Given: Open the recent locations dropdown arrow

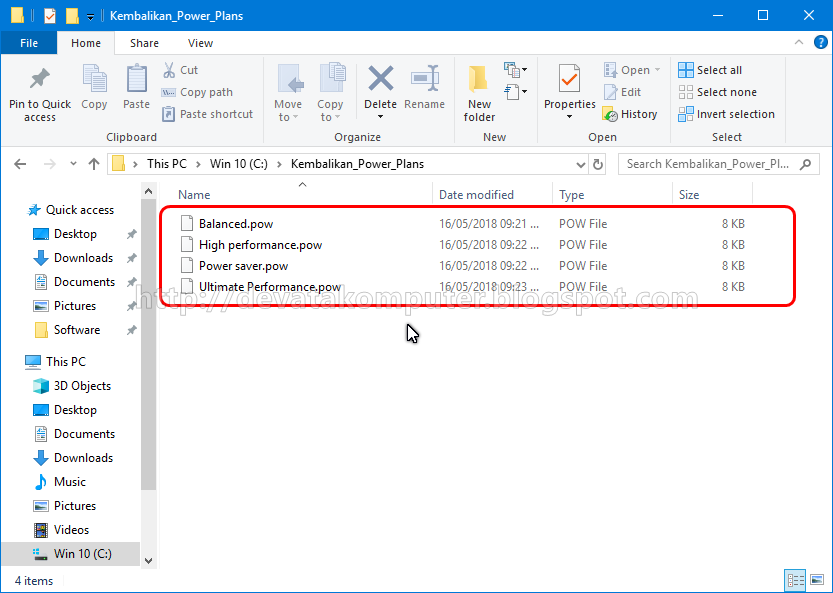Looking at the screenshot, I should 73,164.
